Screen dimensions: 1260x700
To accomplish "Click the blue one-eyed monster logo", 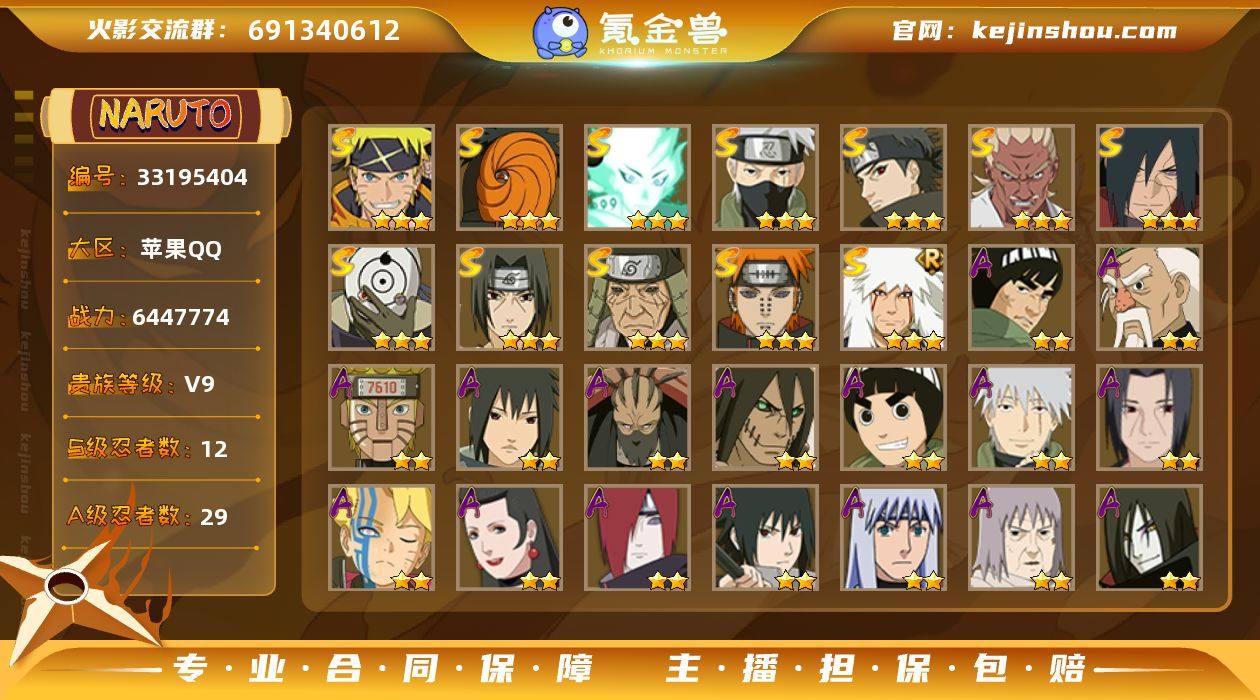I will [559, 32].
